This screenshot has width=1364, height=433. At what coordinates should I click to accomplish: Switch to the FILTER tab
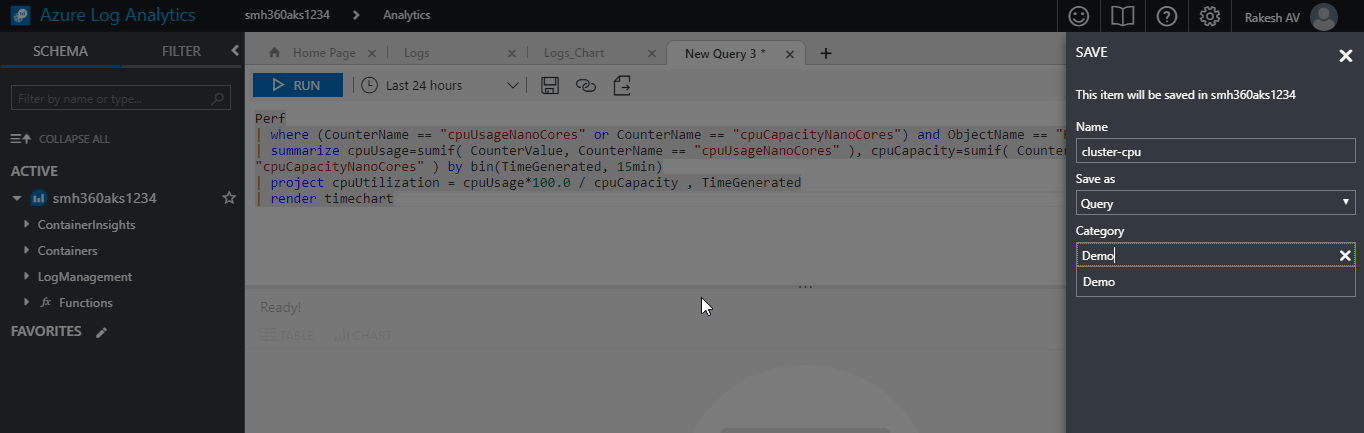[x=182, y=51]
